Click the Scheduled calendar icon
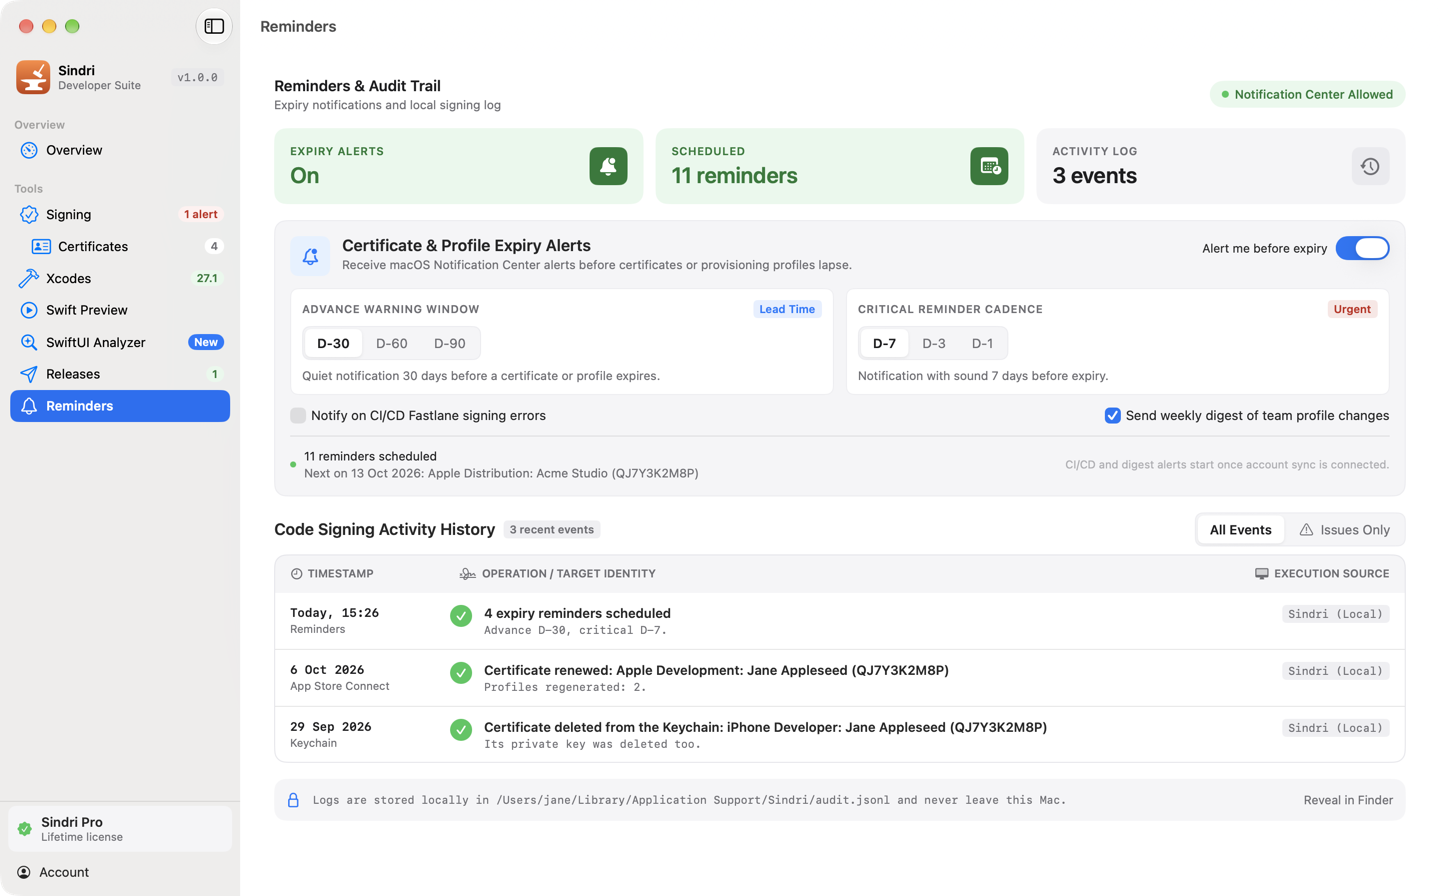This screenshot has height=896, width=1440. tap(989, 166)
